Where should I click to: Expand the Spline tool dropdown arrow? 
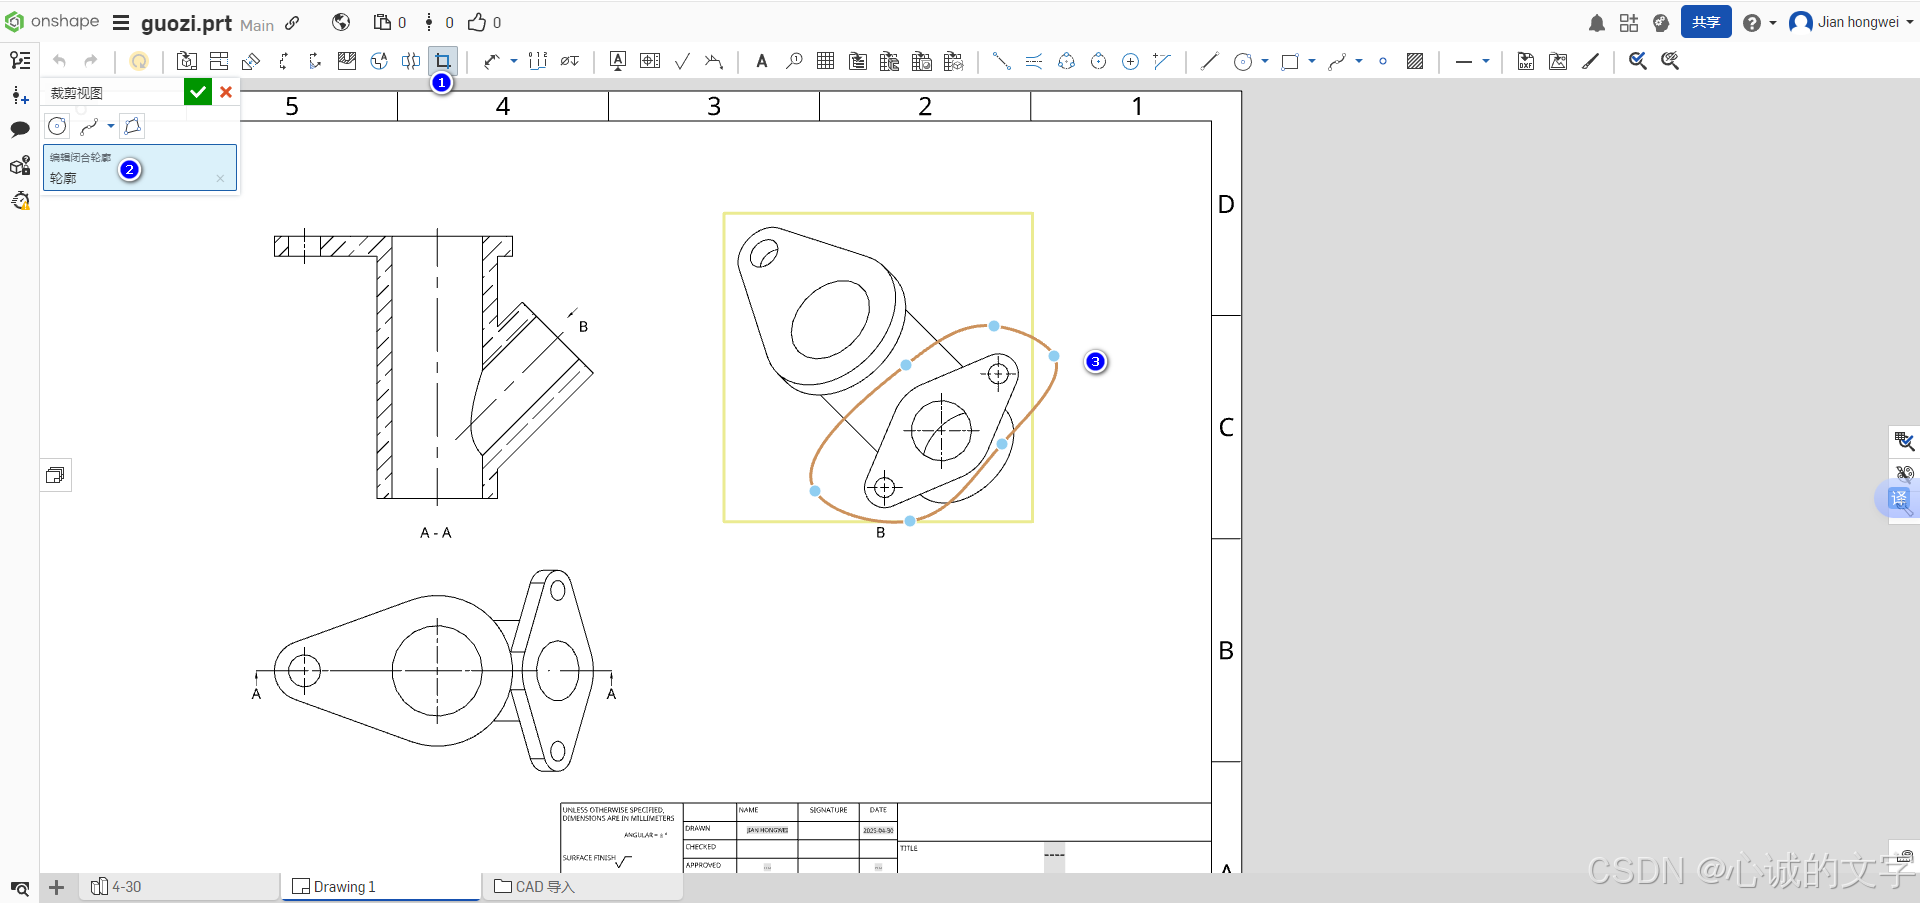click(1359, 61)
